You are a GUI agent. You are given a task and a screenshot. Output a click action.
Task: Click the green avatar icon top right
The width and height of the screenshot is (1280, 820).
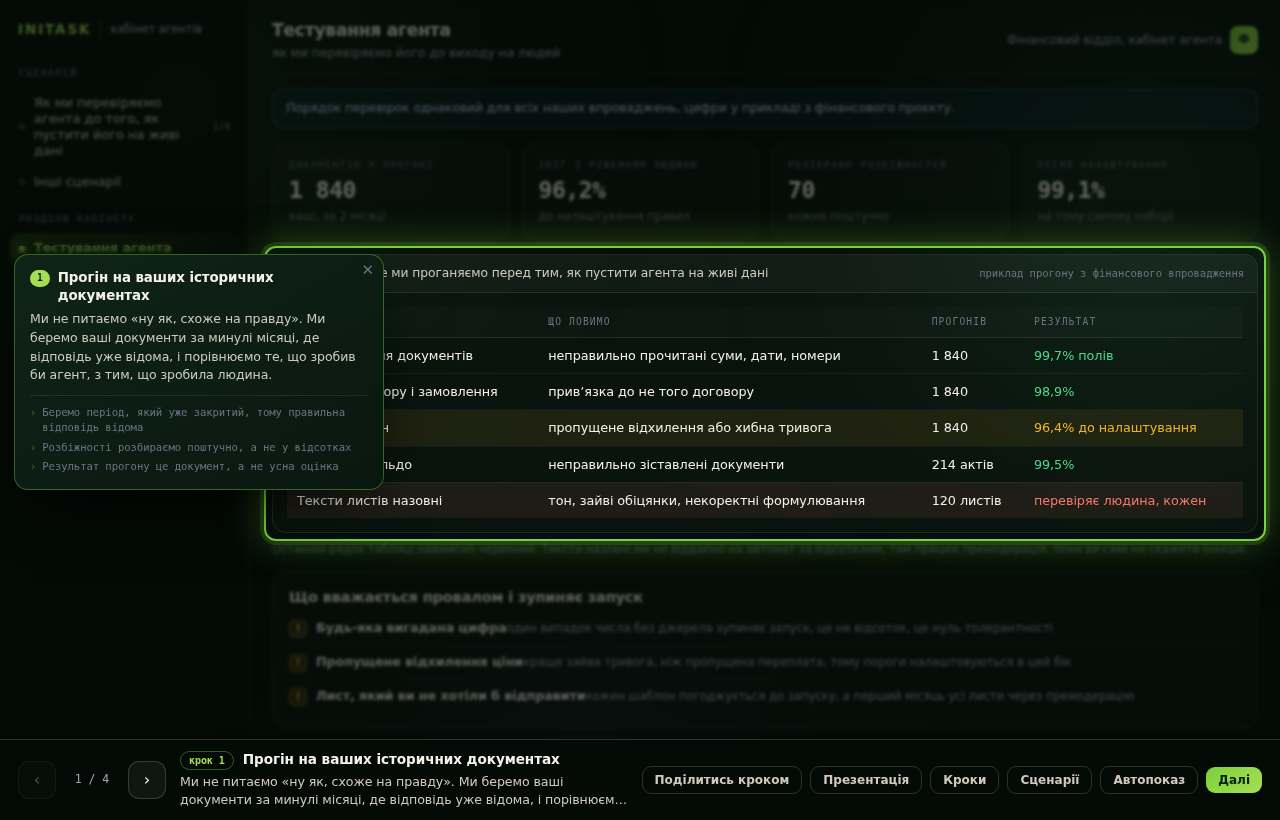tap(1244, 40)
